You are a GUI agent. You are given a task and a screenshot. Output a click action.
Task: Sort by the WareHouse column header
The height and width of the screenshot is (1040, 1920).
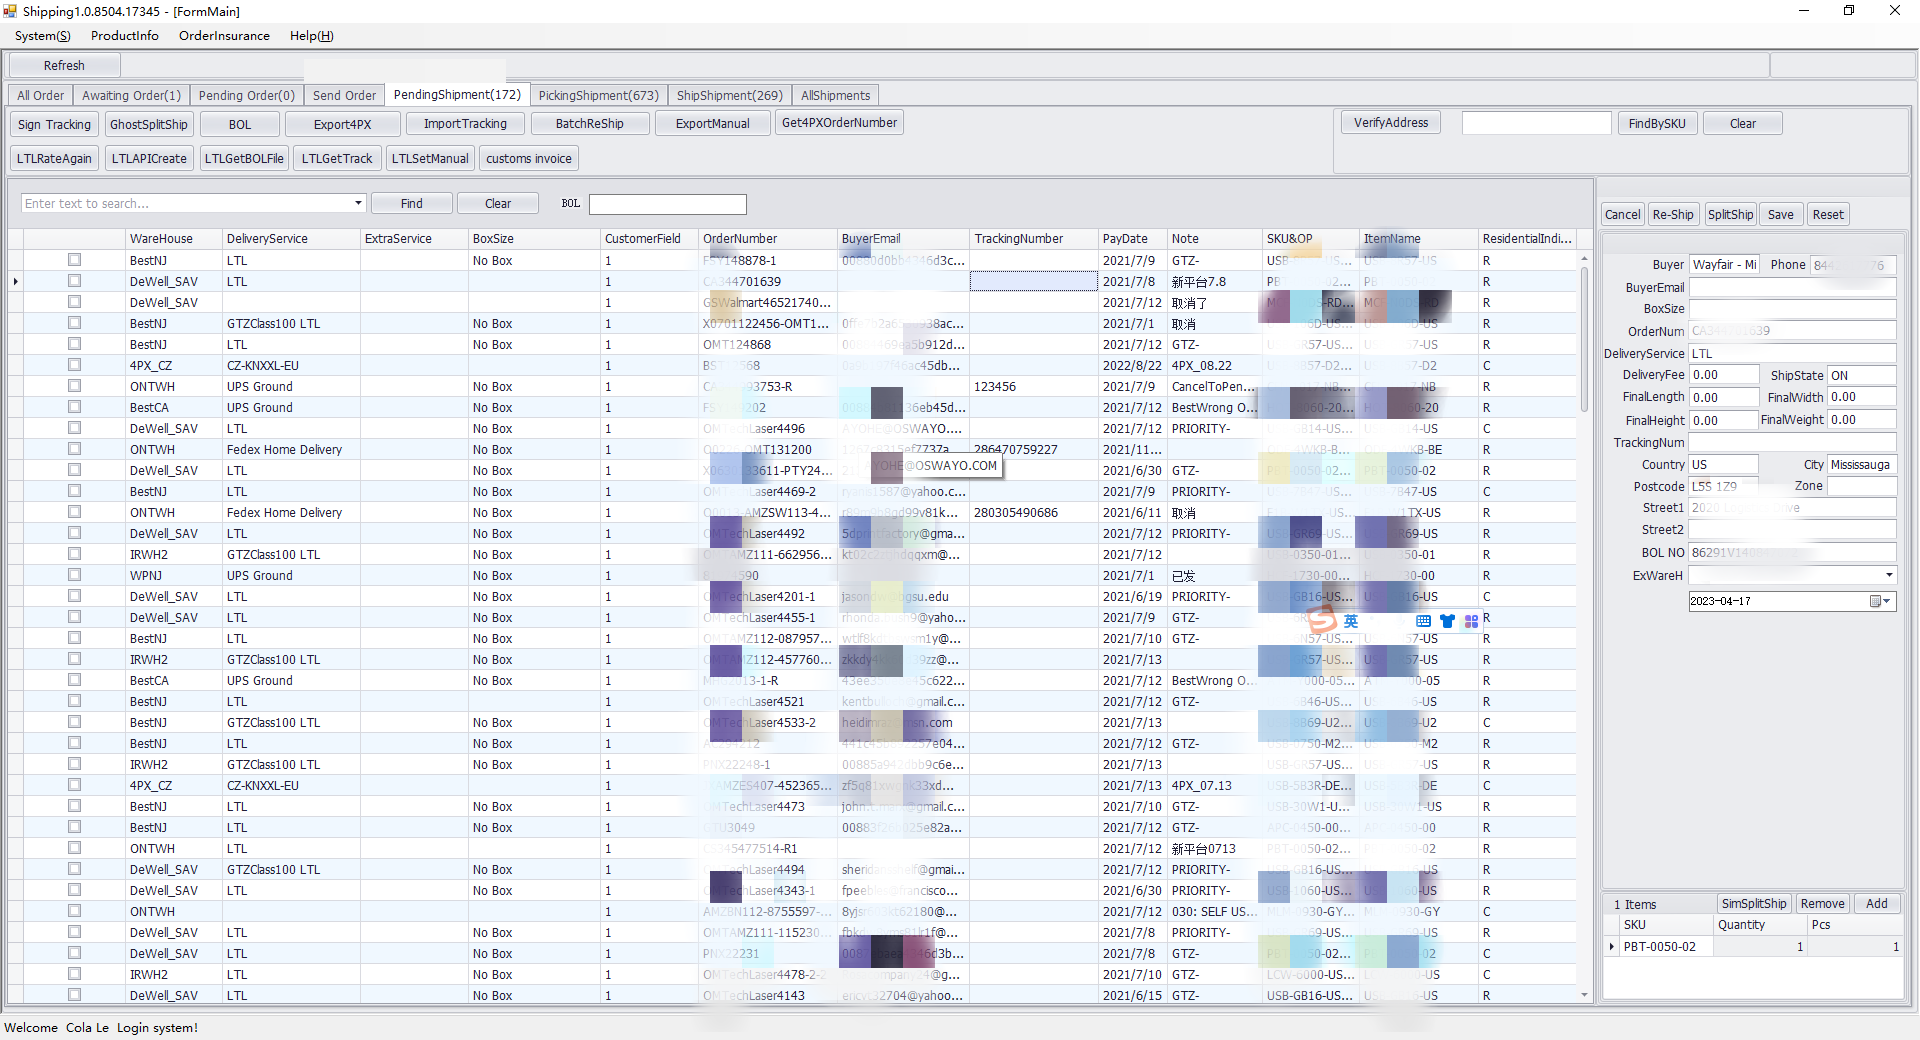(x=174, y=239)
